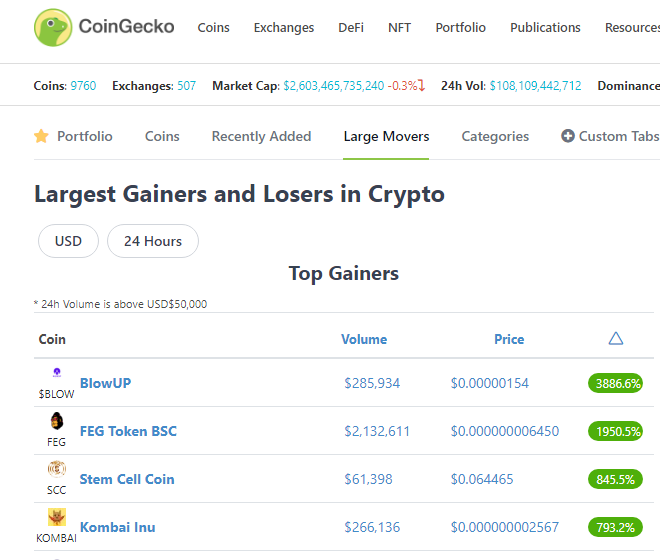Click the Coin column header

52,339
